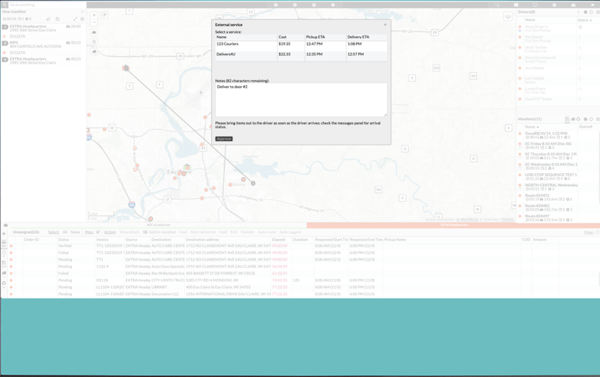600x377 pixels.
Task: Click the Select All link
Action: [65, 232]
